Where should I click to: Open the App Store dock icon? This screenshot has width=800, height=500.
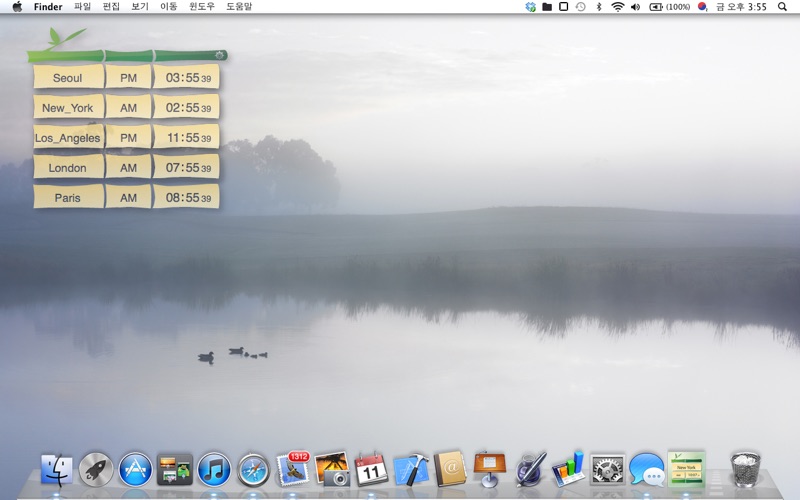tap(135, 468)
